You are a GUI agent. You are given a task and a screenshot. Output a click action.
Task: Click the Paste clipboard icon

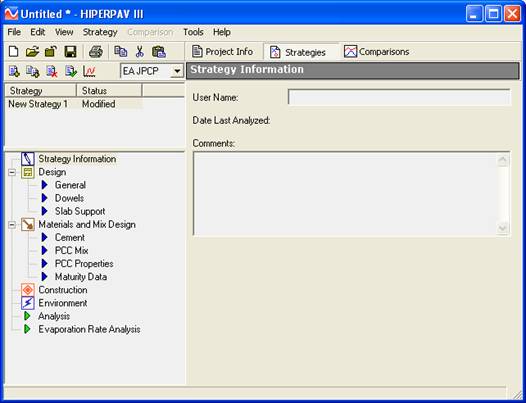coord(159,52)
